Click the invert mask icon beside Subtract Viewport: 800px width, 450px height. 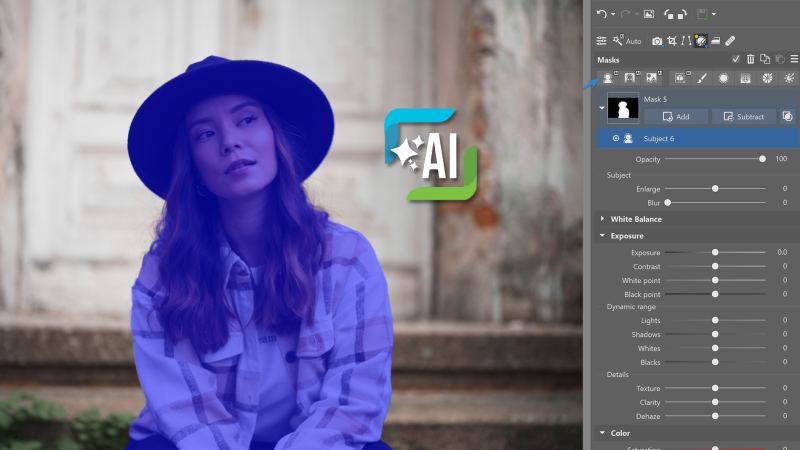(x=788, y=117)
